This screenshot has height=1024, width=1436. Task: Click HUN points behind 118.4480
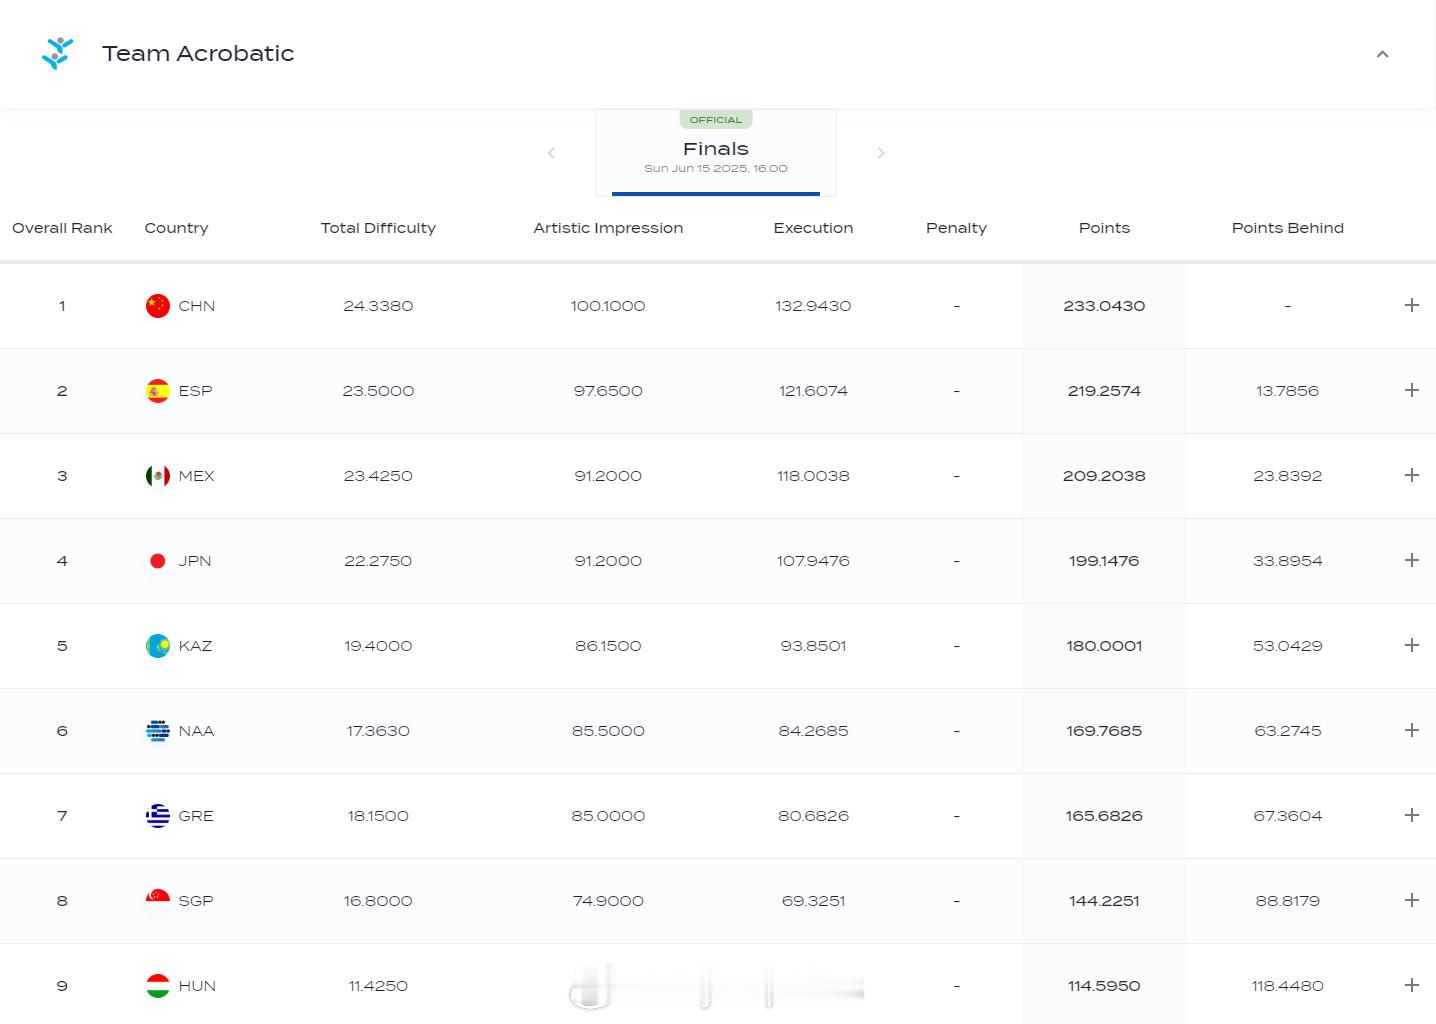coord(1288,986)
